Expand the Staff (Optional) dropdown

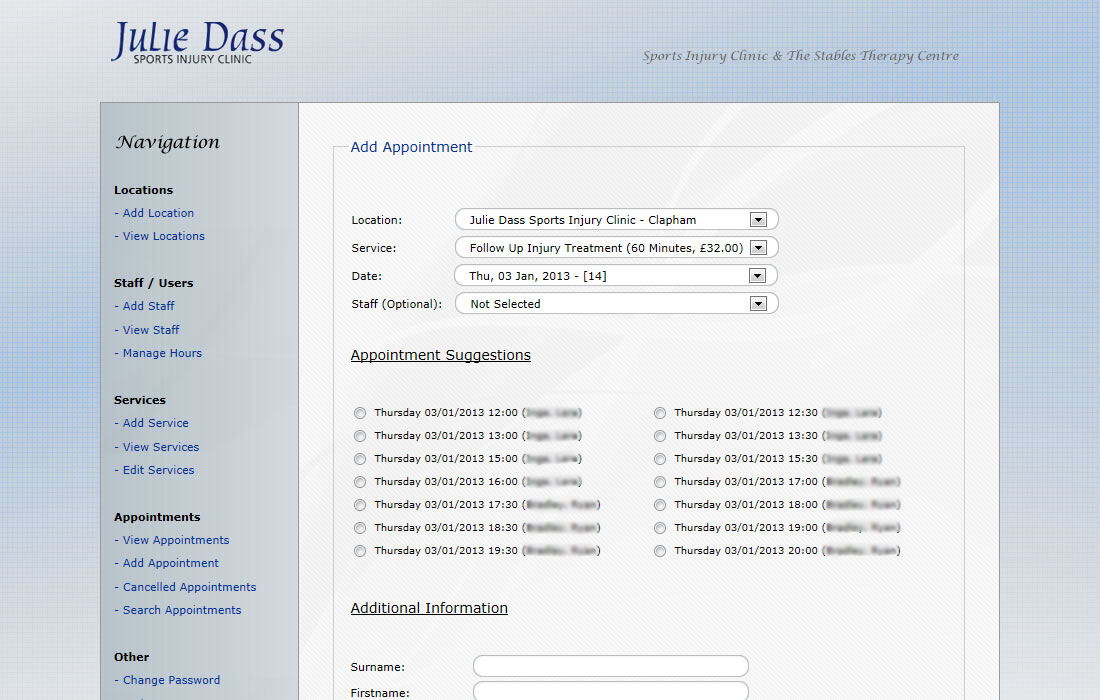click(x=616, y=304)
